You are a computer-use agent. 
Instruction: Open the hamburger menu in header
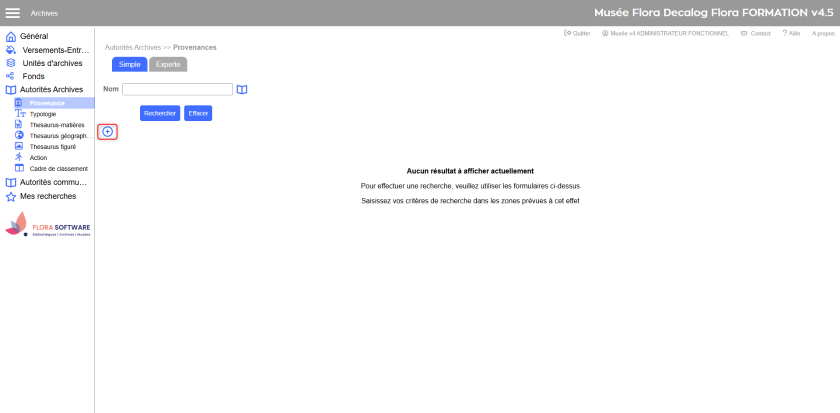pyautogui.click(x=13, y=13)
